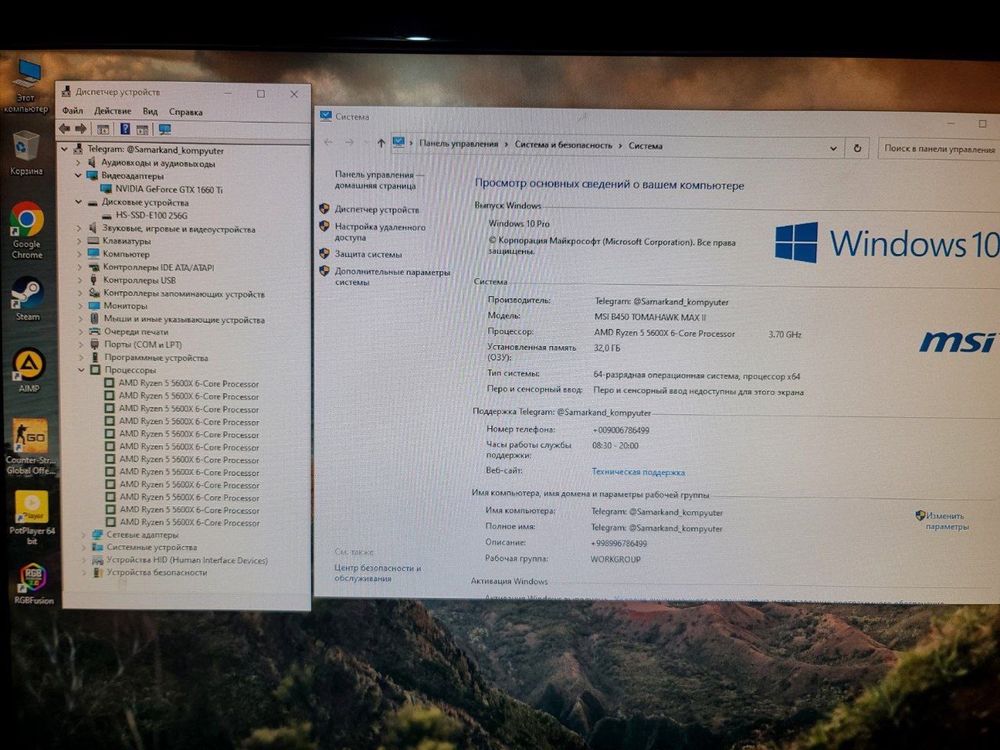Select NVIDIA GeForce GTX 1660 Ti device
1000x750 pixels.
[x=168, y=189]
